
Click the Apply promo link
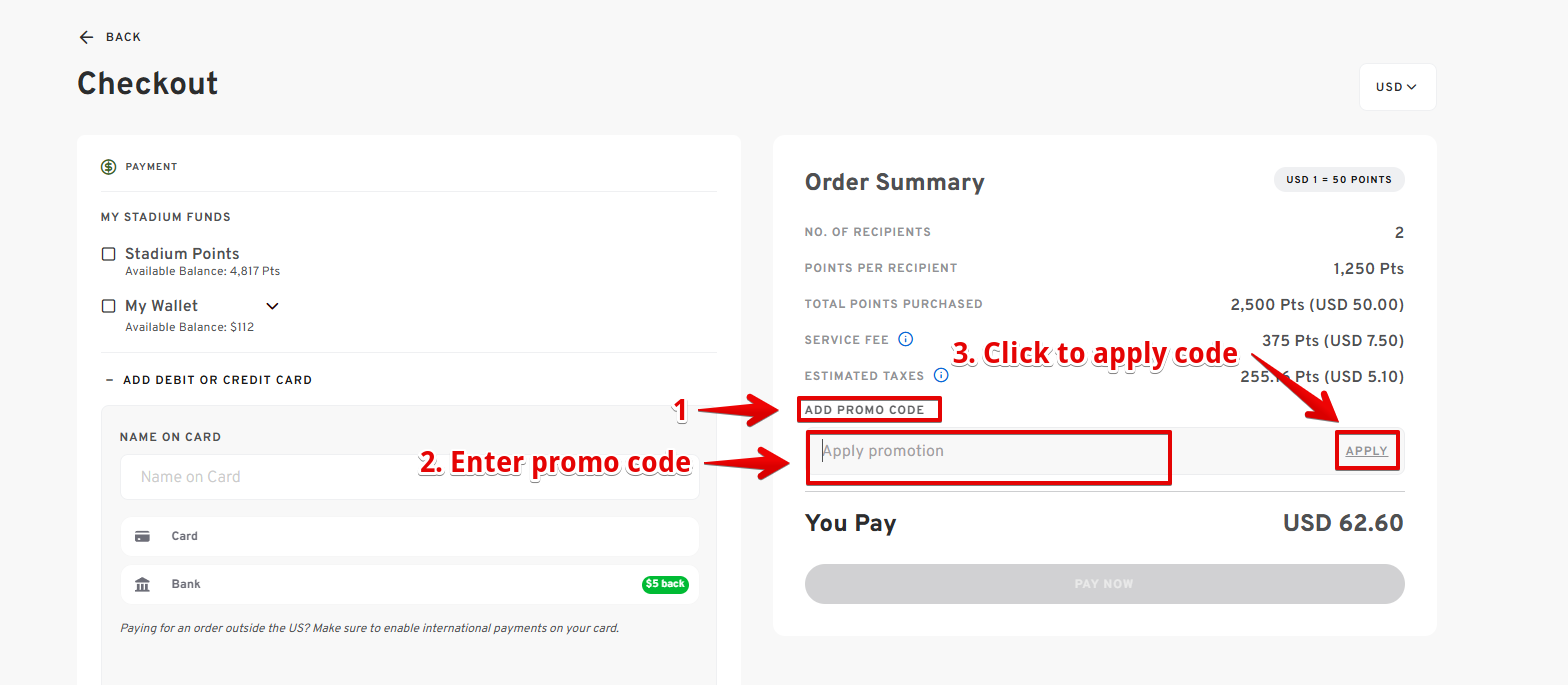point(1366,451)
